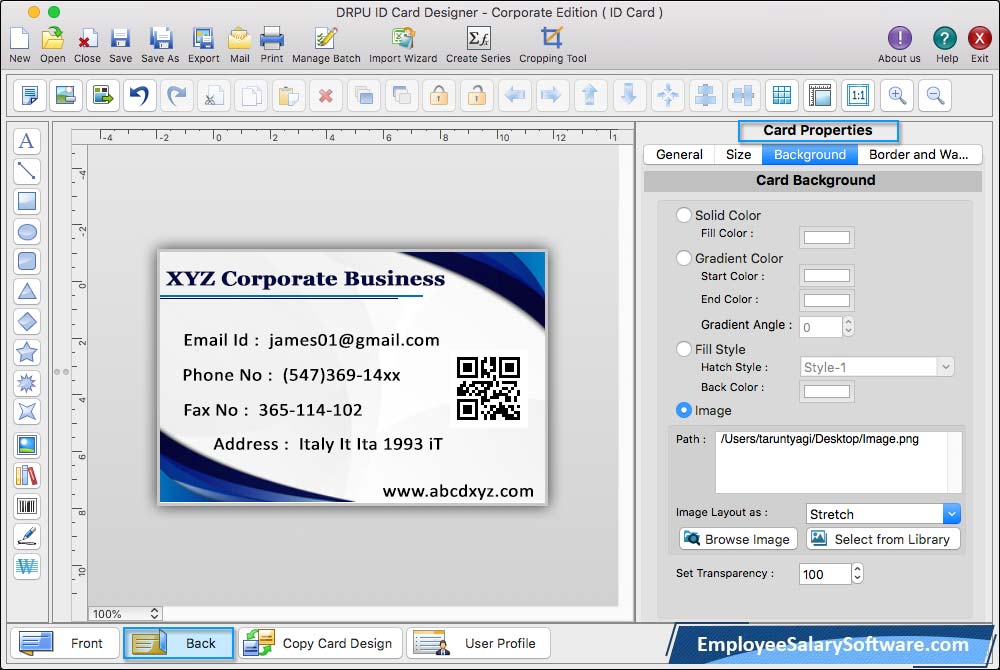The width and height of the screenshot is (1000, 670).
Task: Click Copy Card Design button
Action: (x=321, y=643)
